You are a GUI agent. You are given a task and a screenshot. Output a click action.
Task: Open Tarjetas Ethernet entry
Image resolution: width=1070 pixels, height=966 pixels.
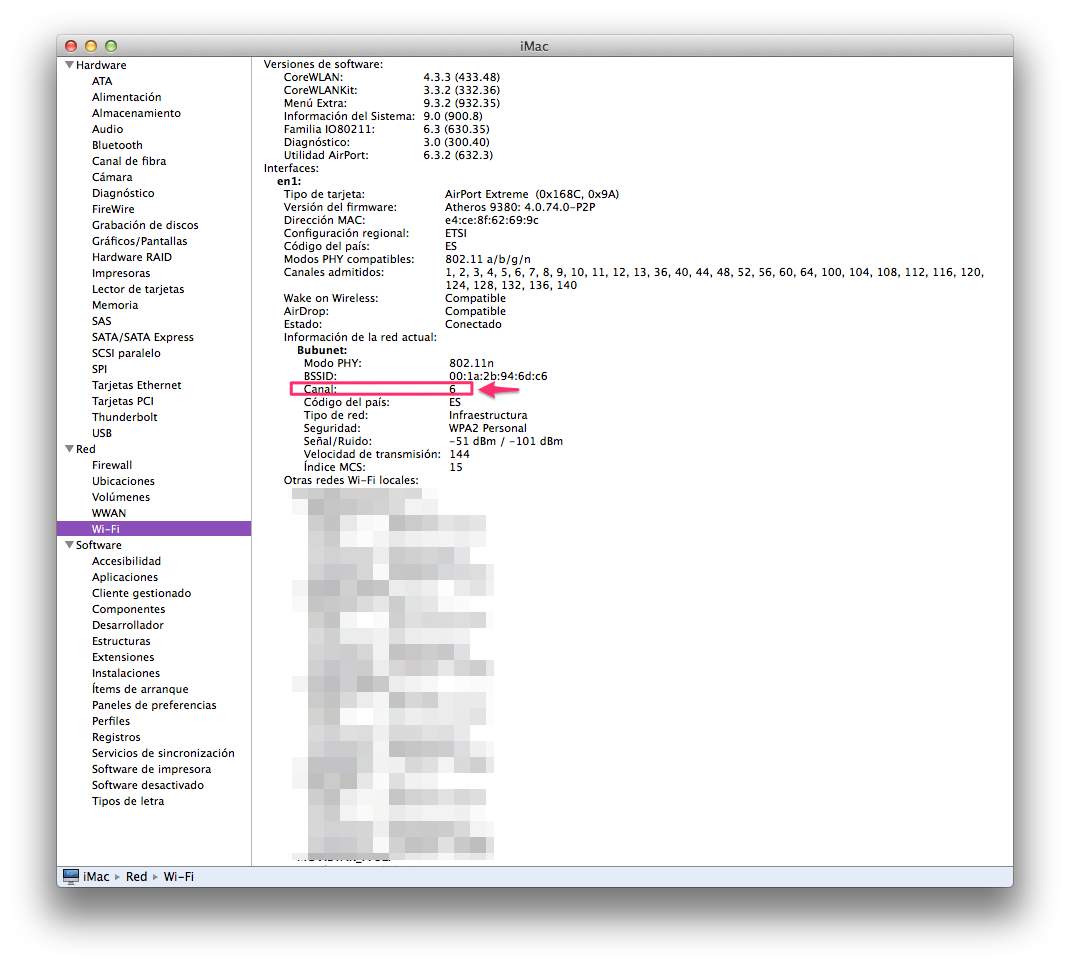136,385
